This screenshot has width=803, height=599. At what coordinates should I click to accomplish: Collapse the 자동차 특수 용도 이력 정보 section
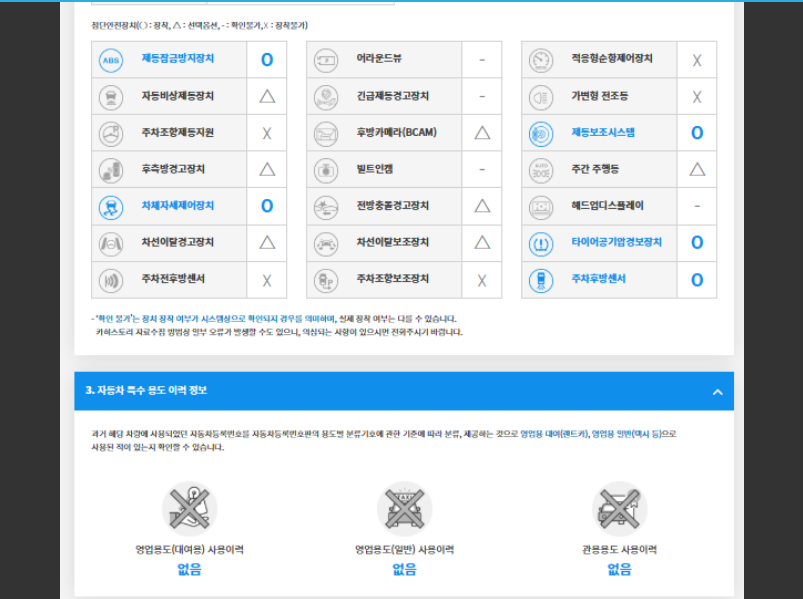[x=717, y=392]
